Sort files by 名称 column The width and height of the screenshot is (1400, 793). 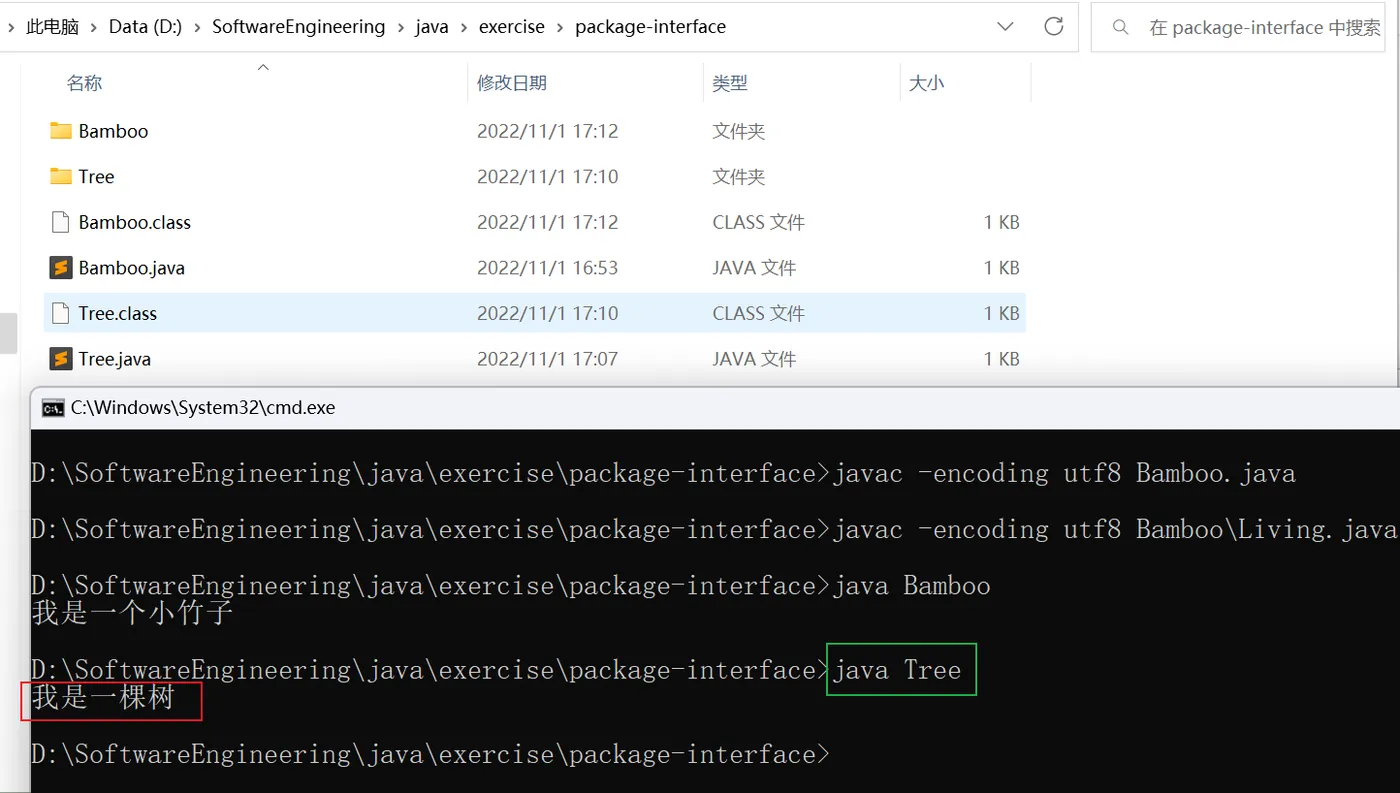coord(84,83)
